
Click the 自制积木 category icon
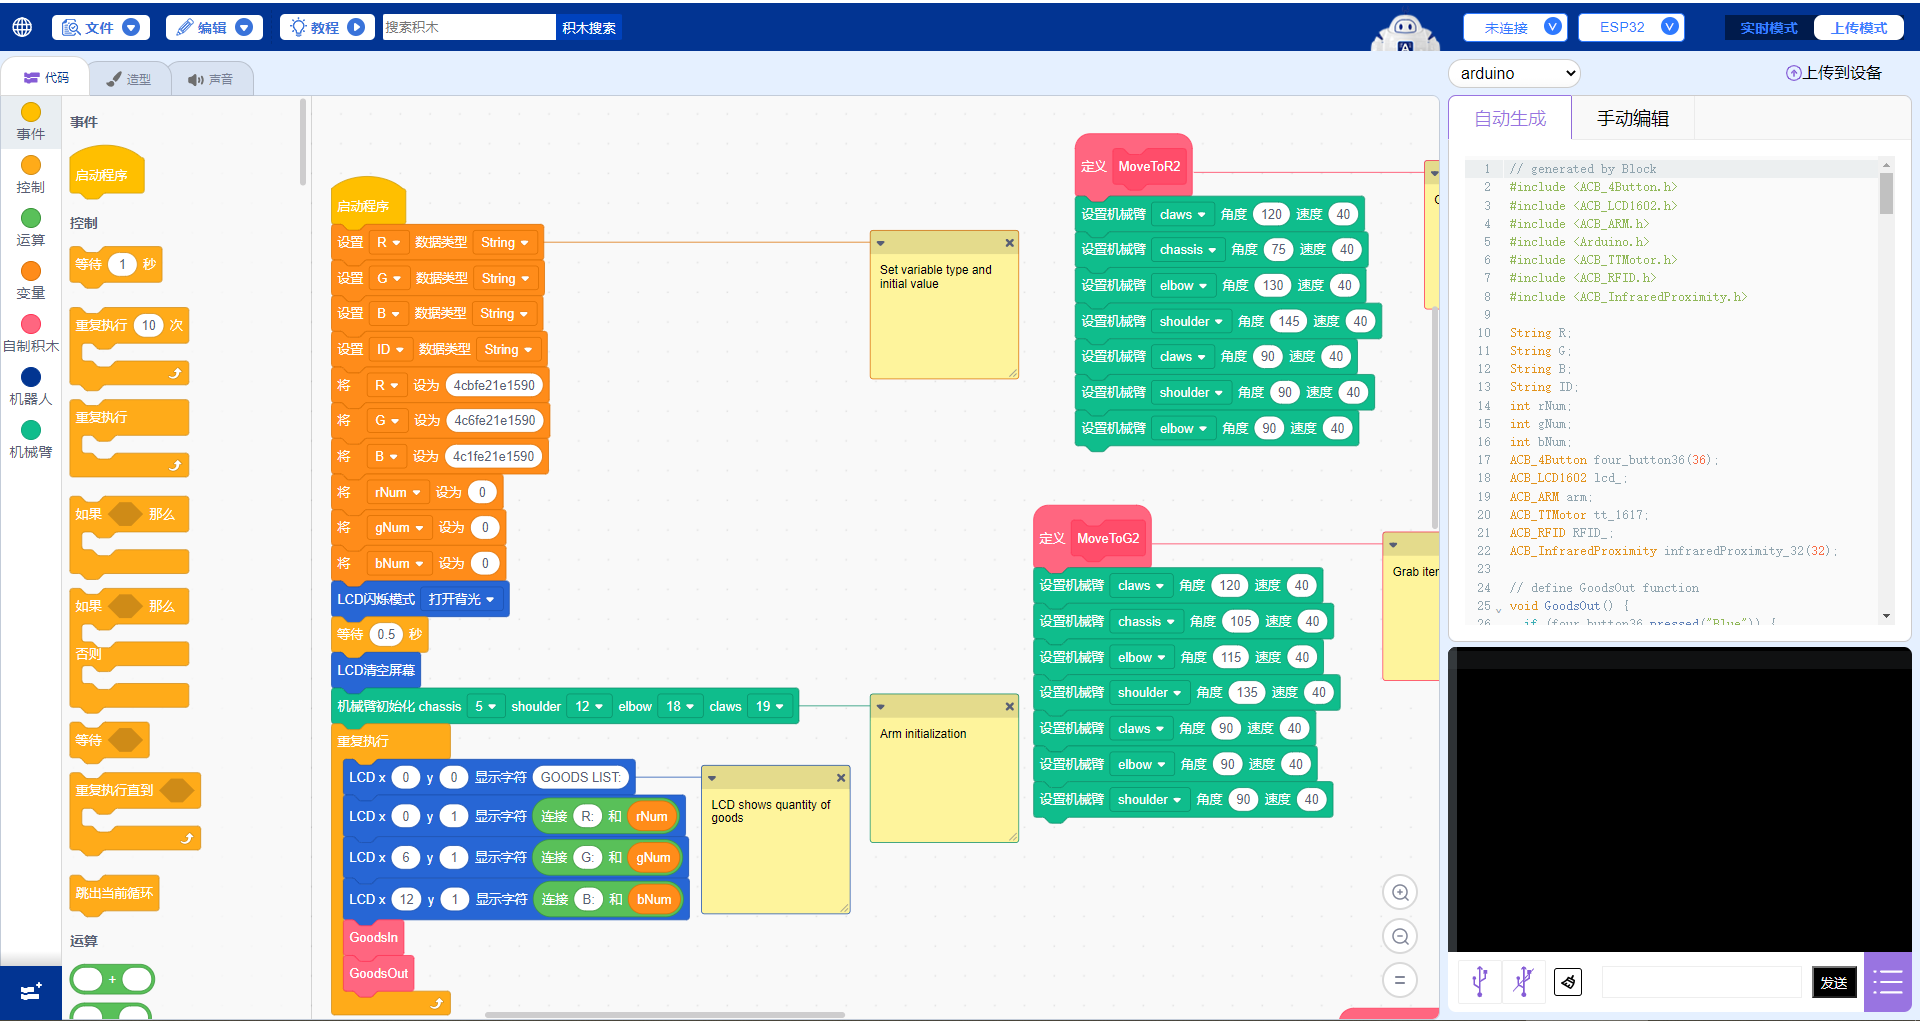(x=30, y=332)
